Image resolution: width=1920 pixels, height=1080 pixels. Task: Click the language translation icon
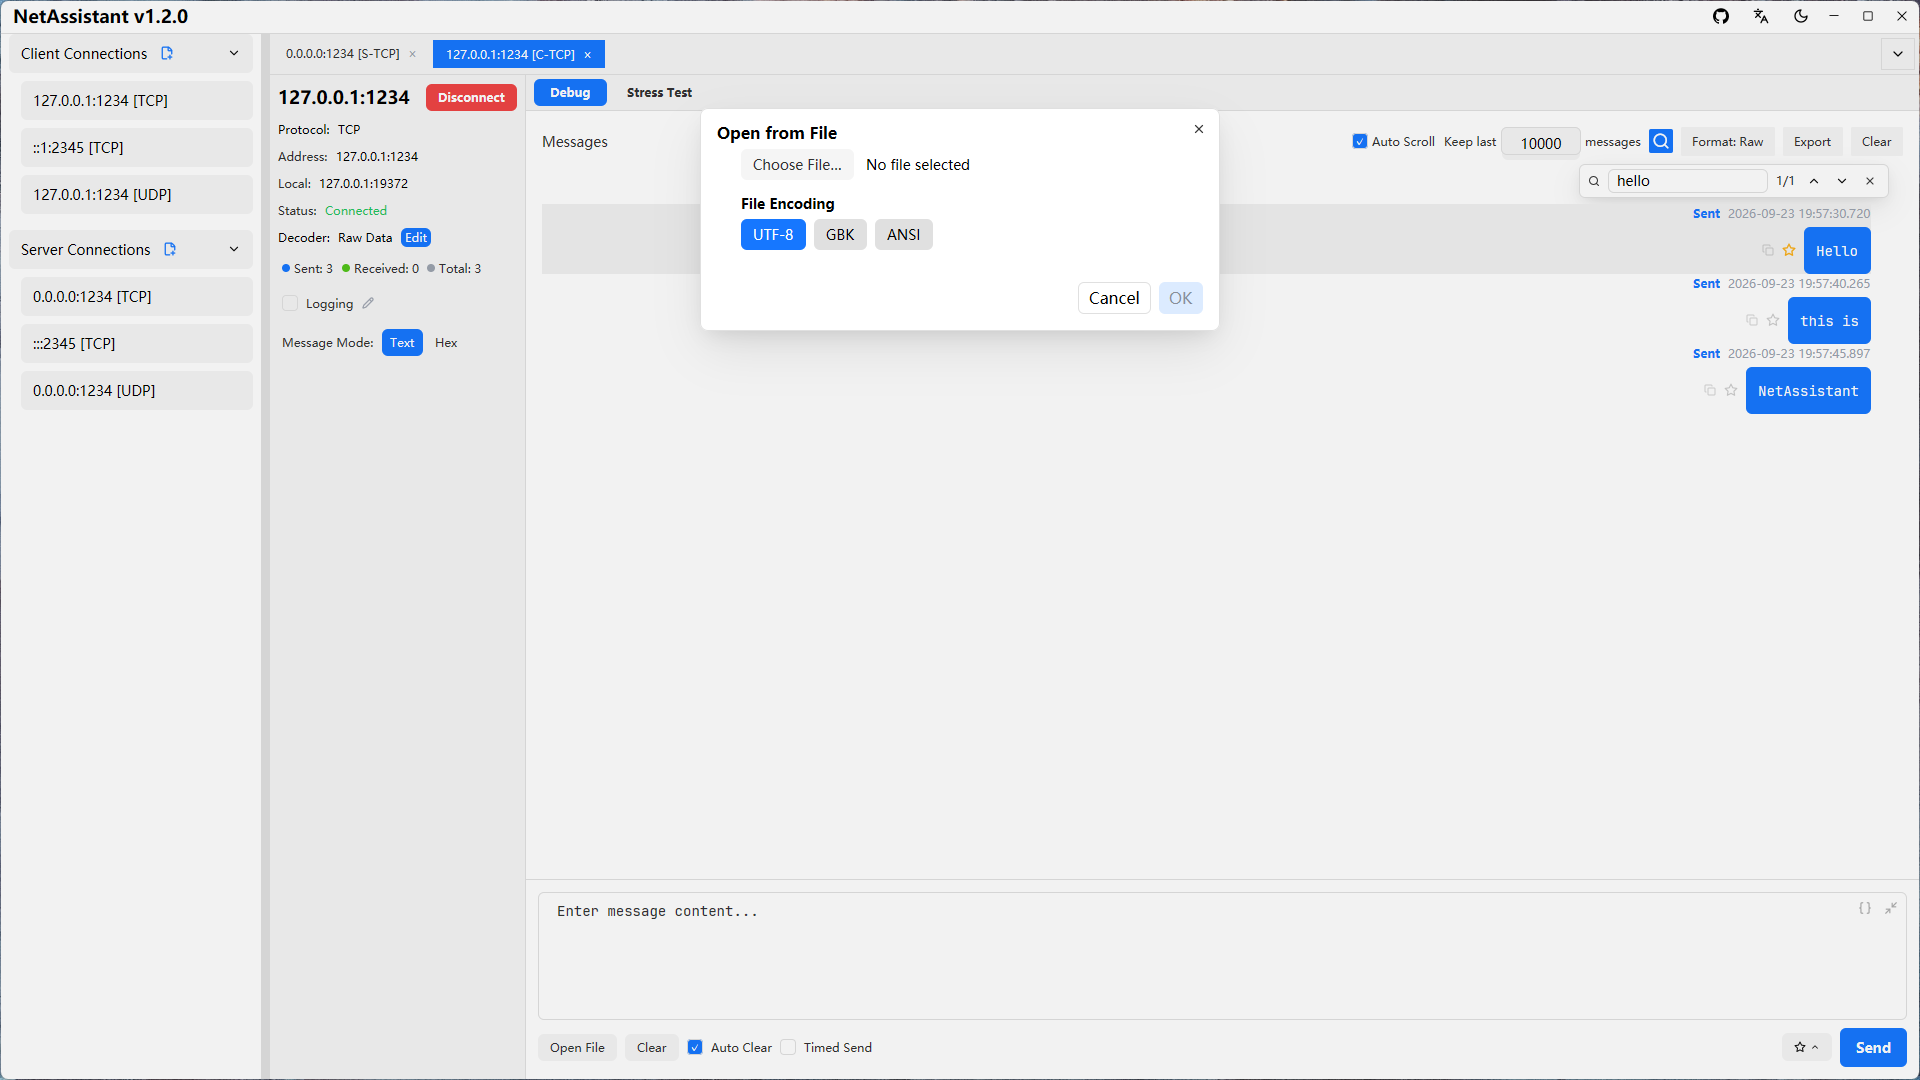1761,16
